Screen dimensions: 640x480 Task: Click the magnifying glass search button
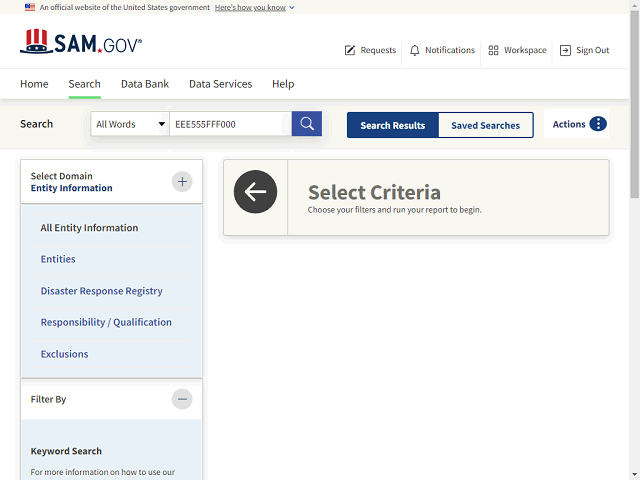point(307,124)
